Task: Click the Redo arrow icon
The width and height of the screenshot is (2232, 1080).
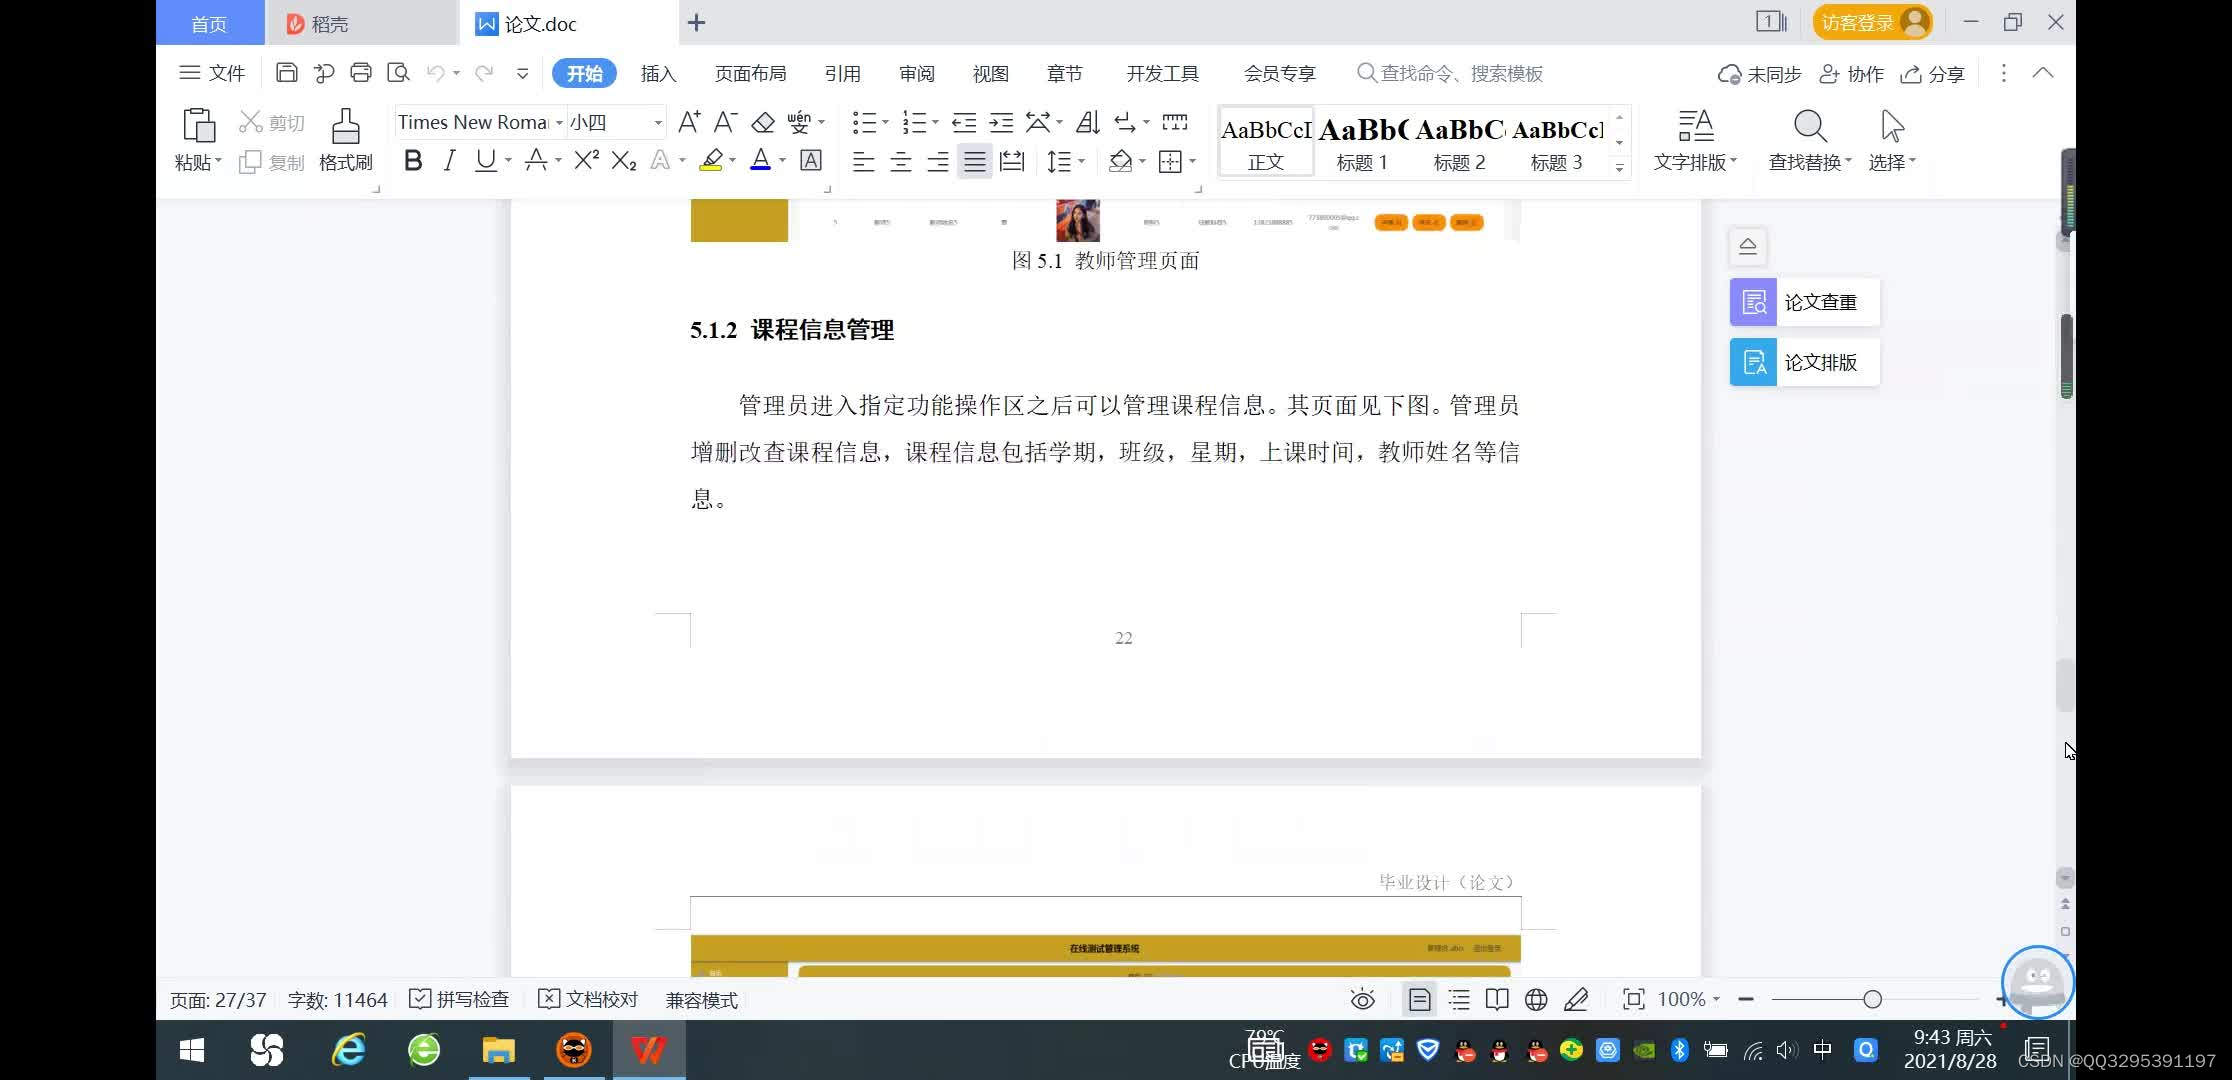Action: coord(484,73)
